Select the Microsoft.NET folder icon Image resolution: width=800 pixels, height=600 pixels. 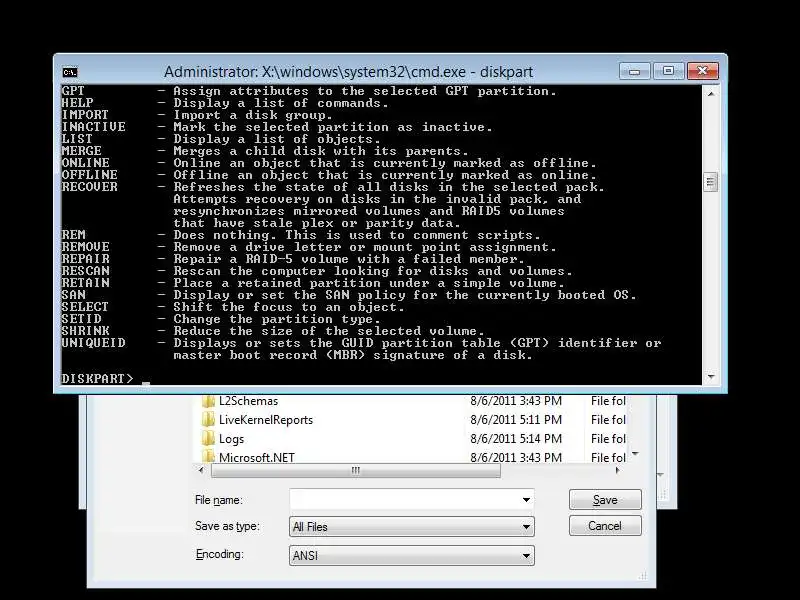point(208,457)
